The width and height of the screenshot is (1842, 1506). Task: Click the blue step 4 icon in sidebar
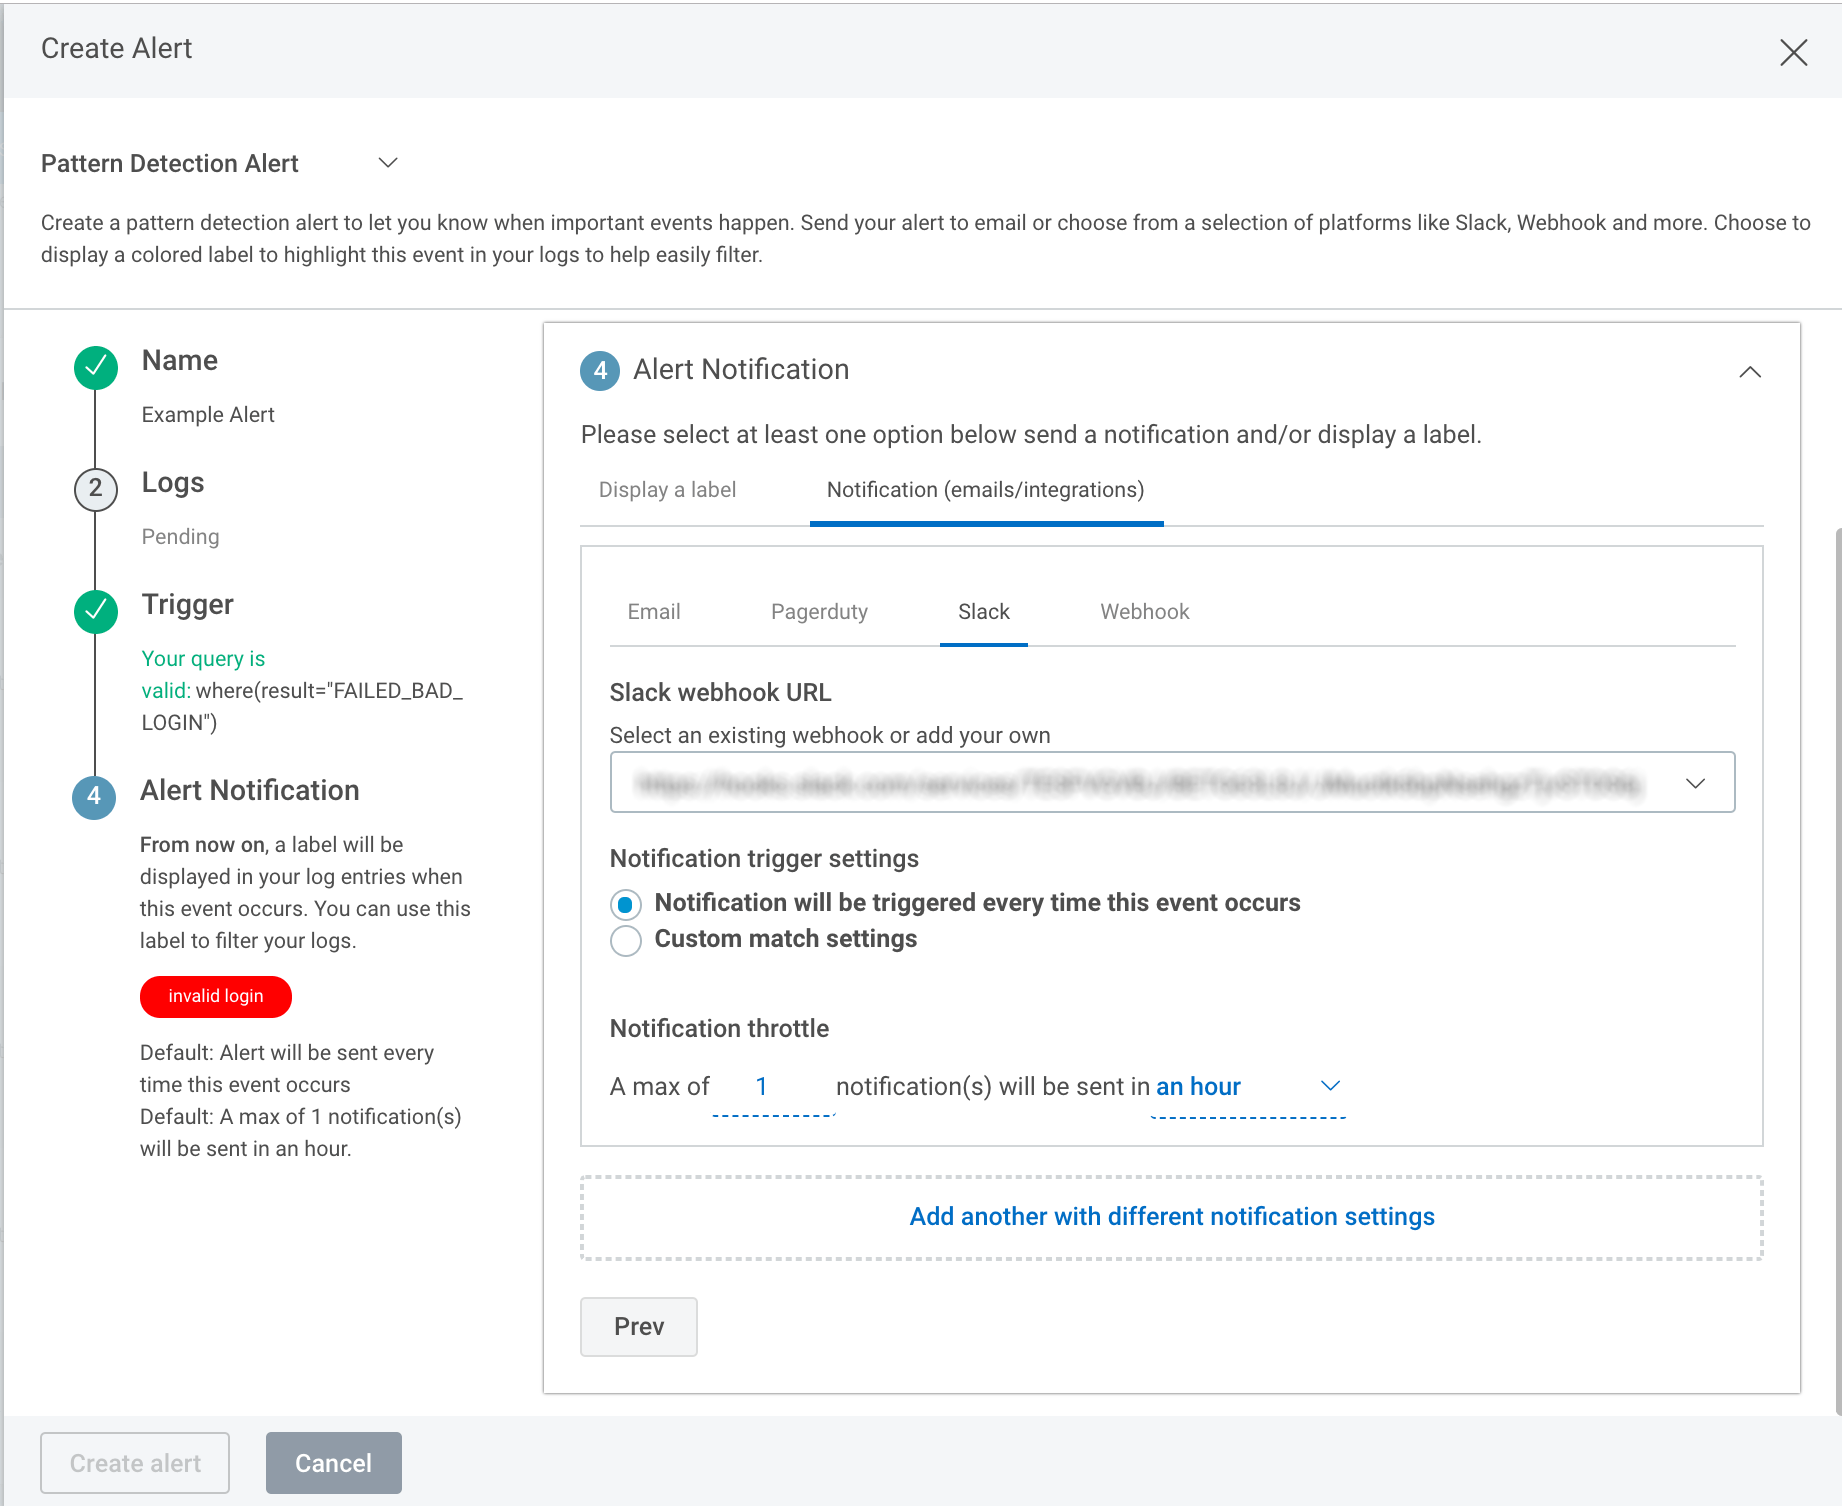click(94, 797)
